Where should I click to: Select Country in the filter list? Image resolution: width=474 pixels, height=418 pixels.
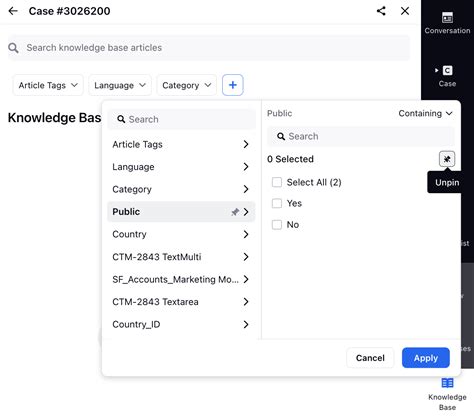181,234
